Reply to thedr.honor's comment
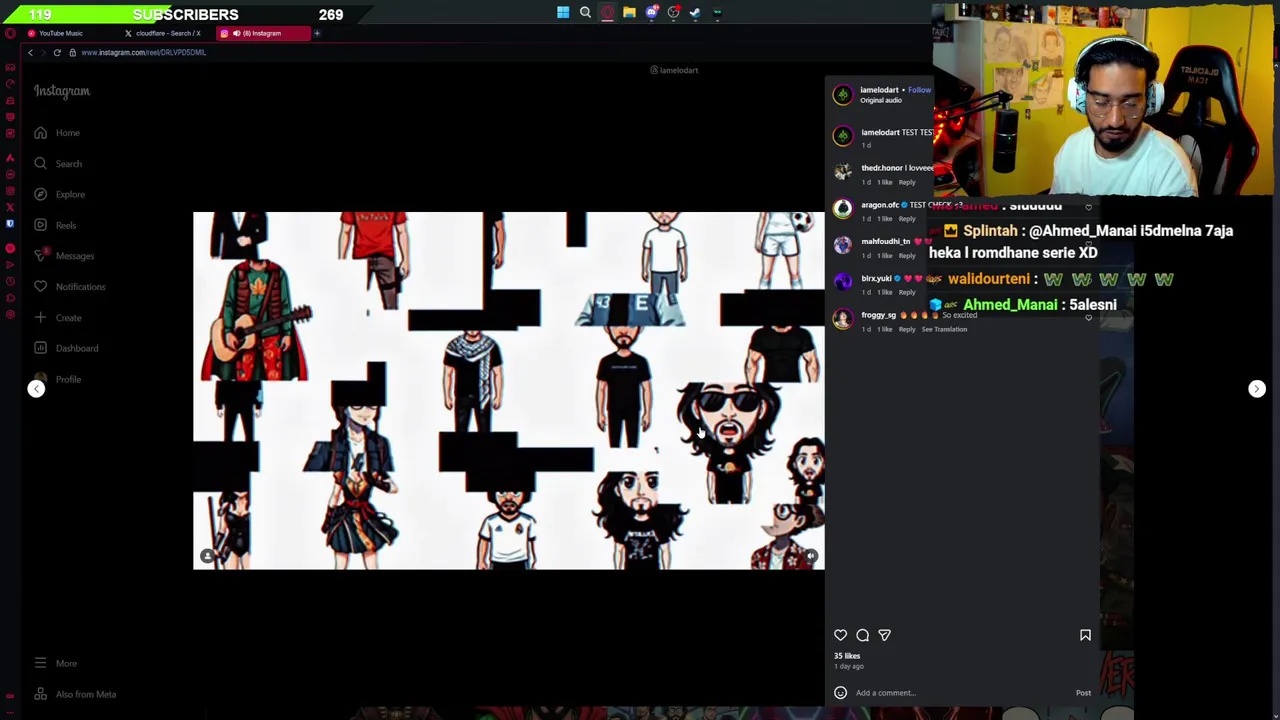The width and height of the screenshot is (1280, 720). (x=907, y=182)
